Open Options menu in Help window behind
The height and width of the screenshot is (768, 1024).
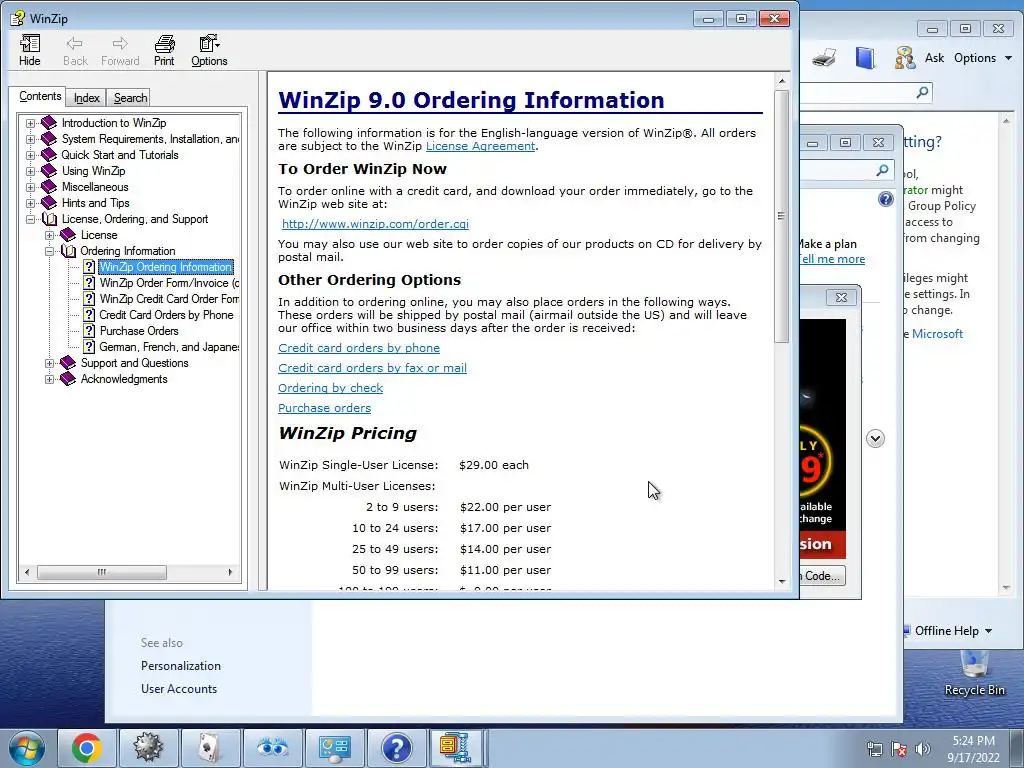[983, 58]
